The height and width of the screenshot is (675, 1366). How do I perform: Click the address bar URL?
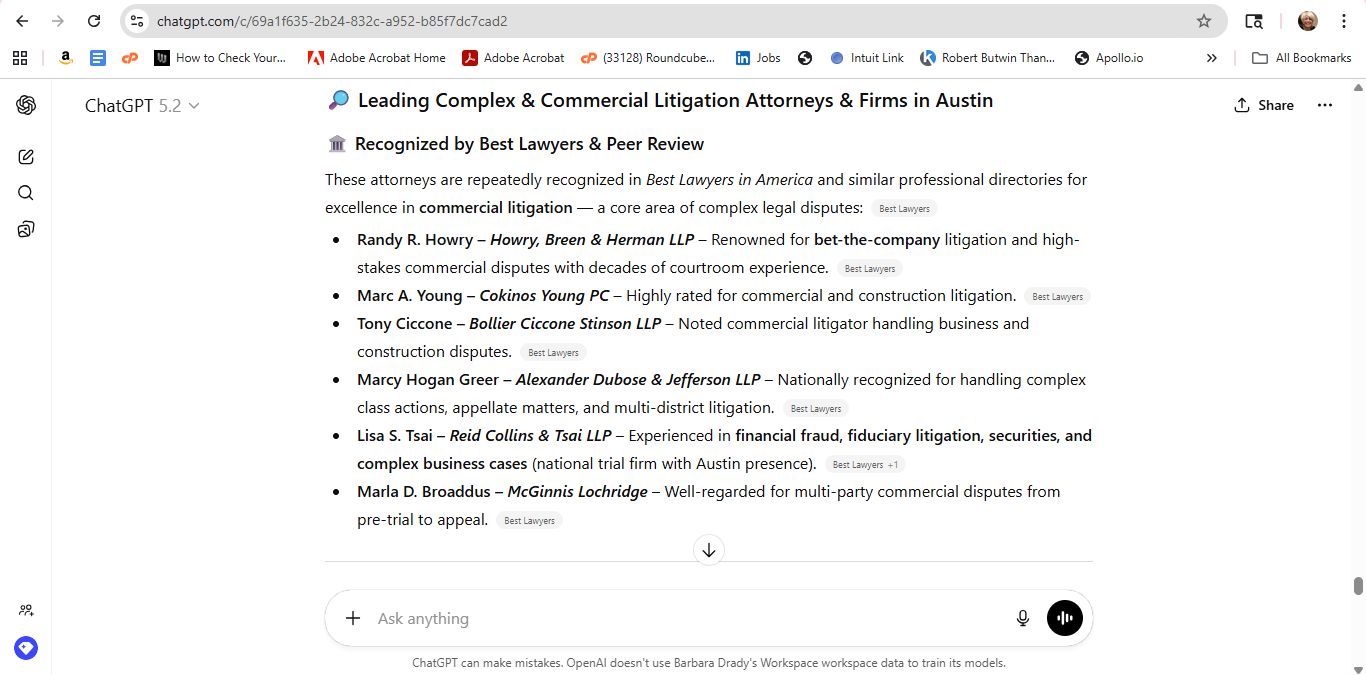click(x=332, y=21)
